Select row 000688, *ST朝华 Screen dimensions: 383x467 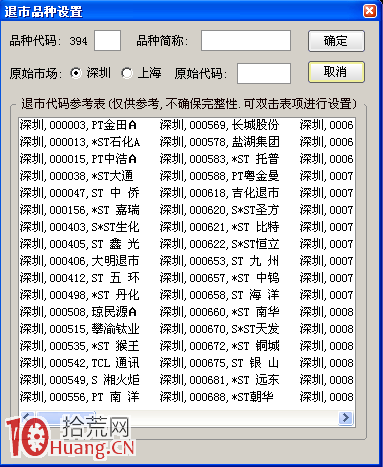coord(217,397)
